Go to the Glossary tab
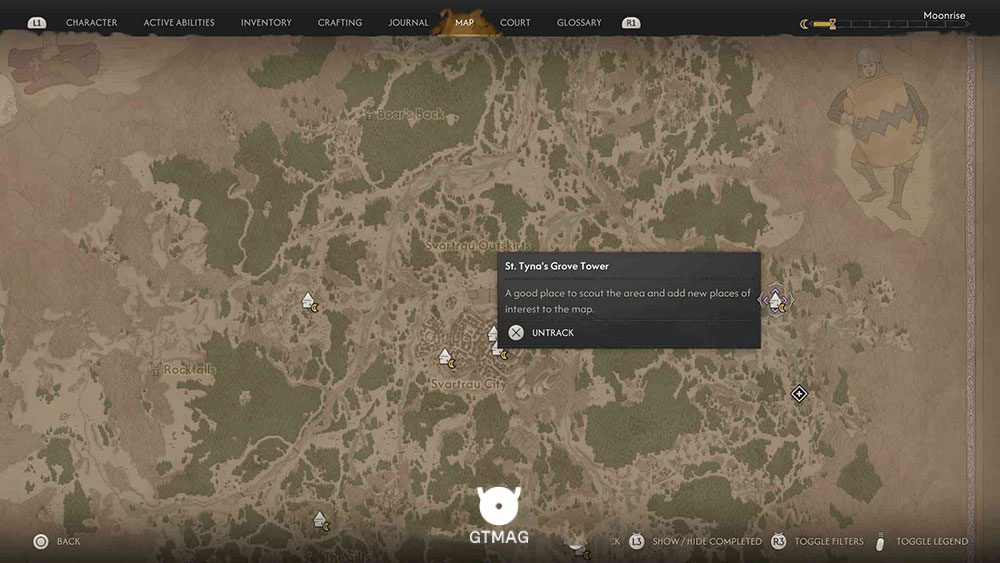 tap(579, 22)
